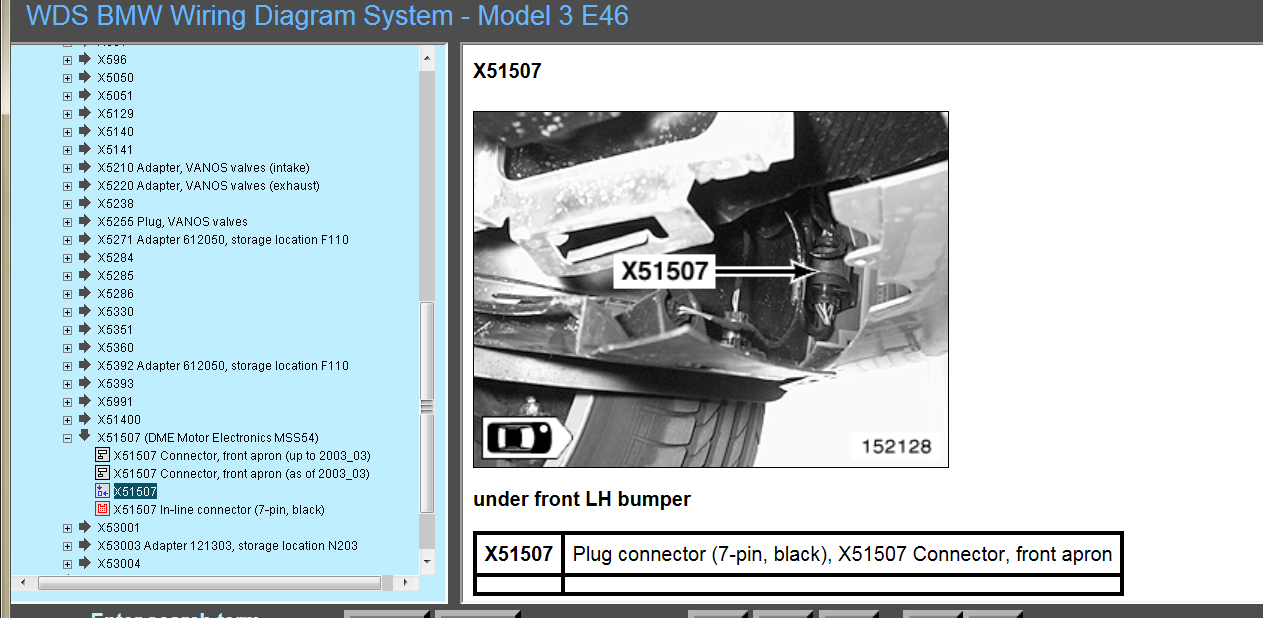Select the highlighted X51507 location entry
1263x618 pixels.
135,492
